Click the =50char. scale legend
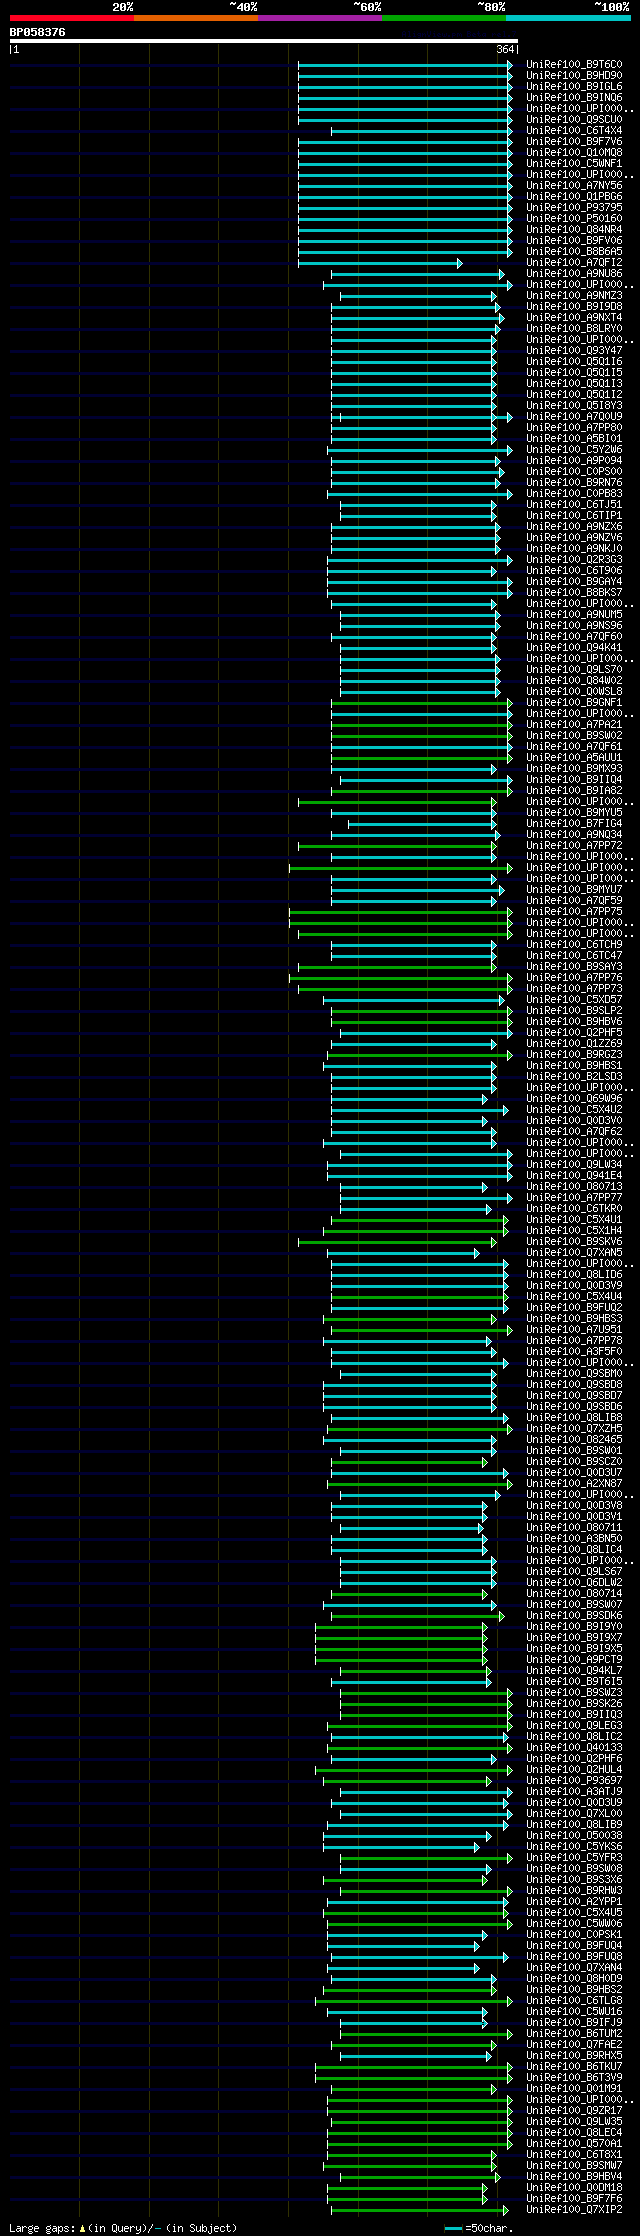The height and width of the screenshot is (2236, 640). pyautogui.click(x=479, y=2228)
